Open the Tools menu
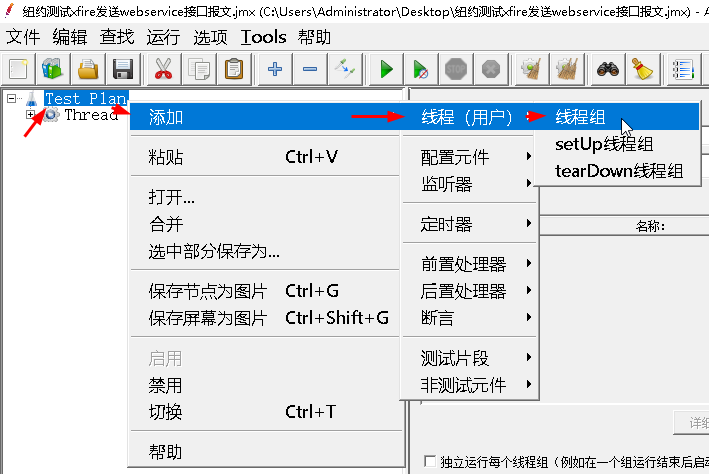 tap(263, 37)
